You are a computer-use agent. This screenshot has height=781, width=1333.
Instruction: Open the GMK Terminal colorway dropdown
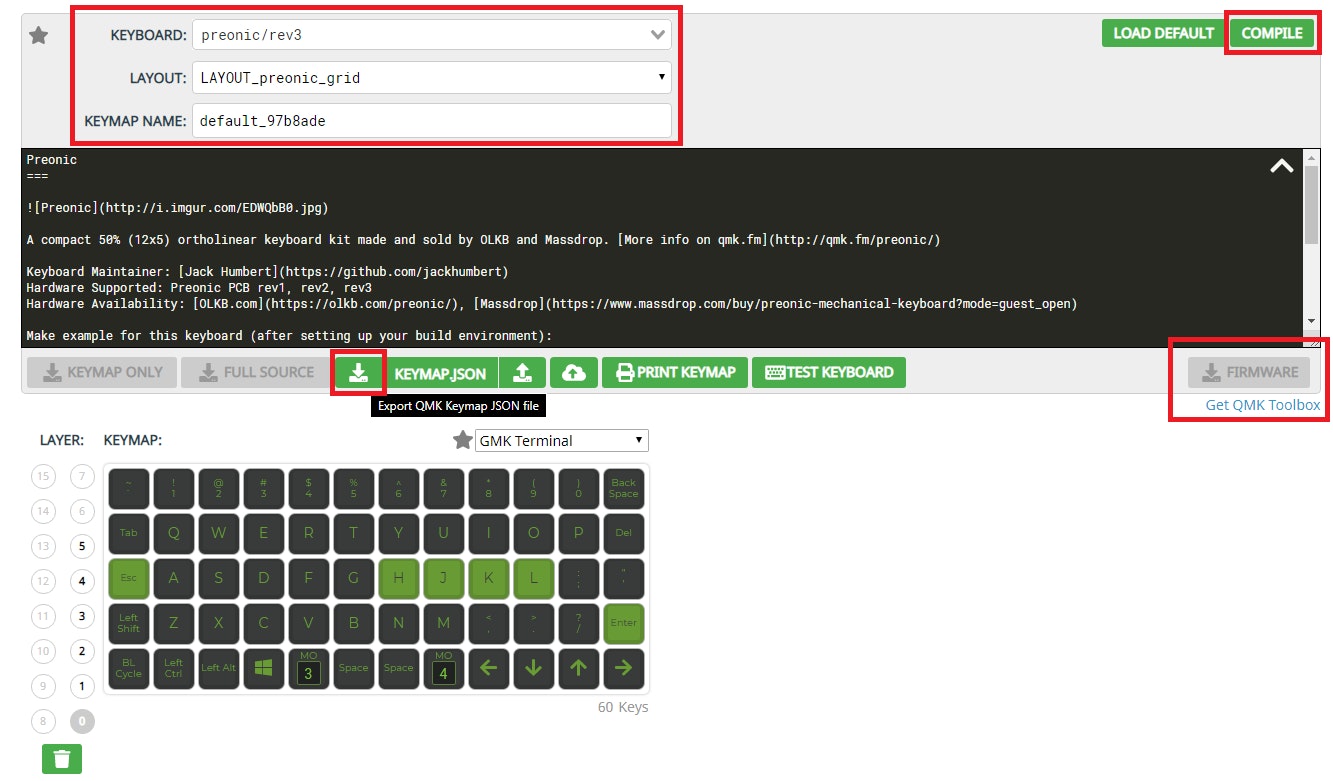tap(561, 440)
